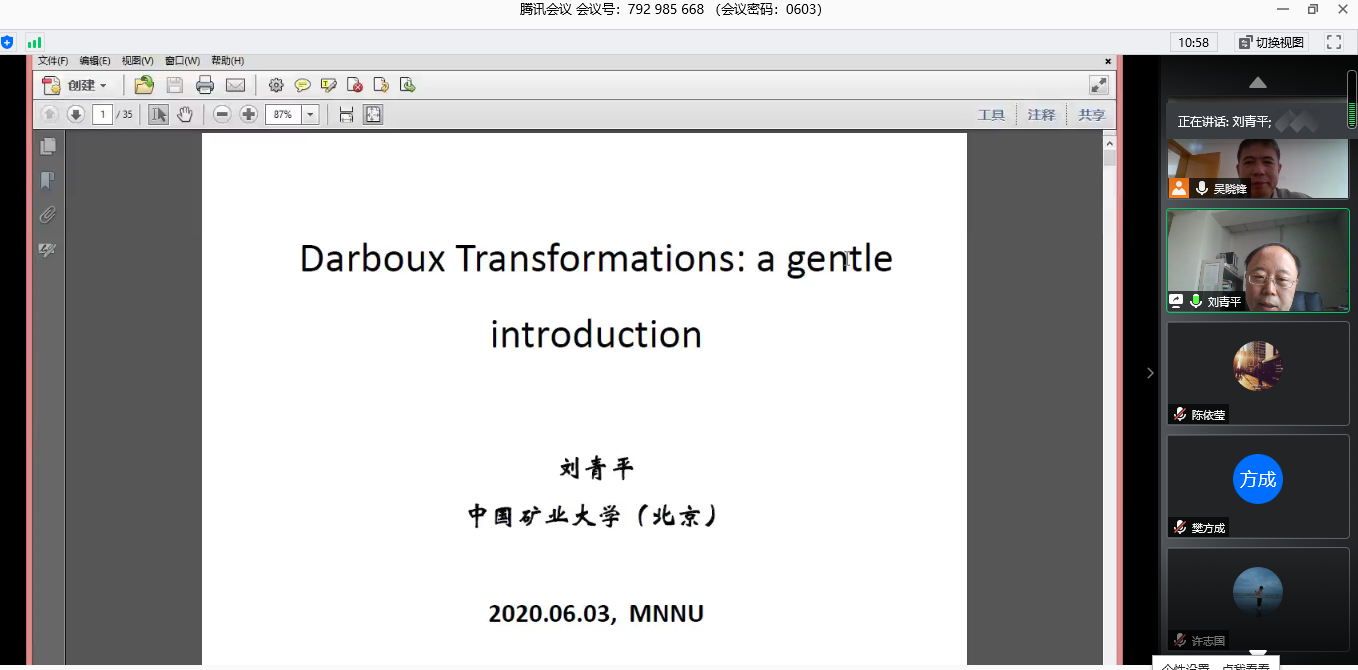Click the sticky note comment icon
1358x670 pixels.
tap(302, 85)
